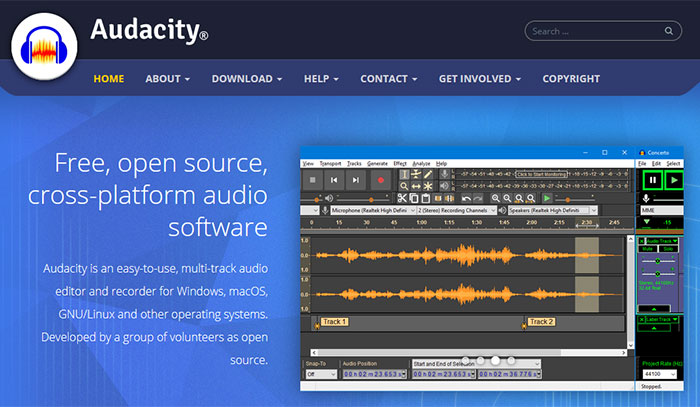Click the Fit Selection zoom icon
The height and width of the screenshot is (407, 700).
519,198
